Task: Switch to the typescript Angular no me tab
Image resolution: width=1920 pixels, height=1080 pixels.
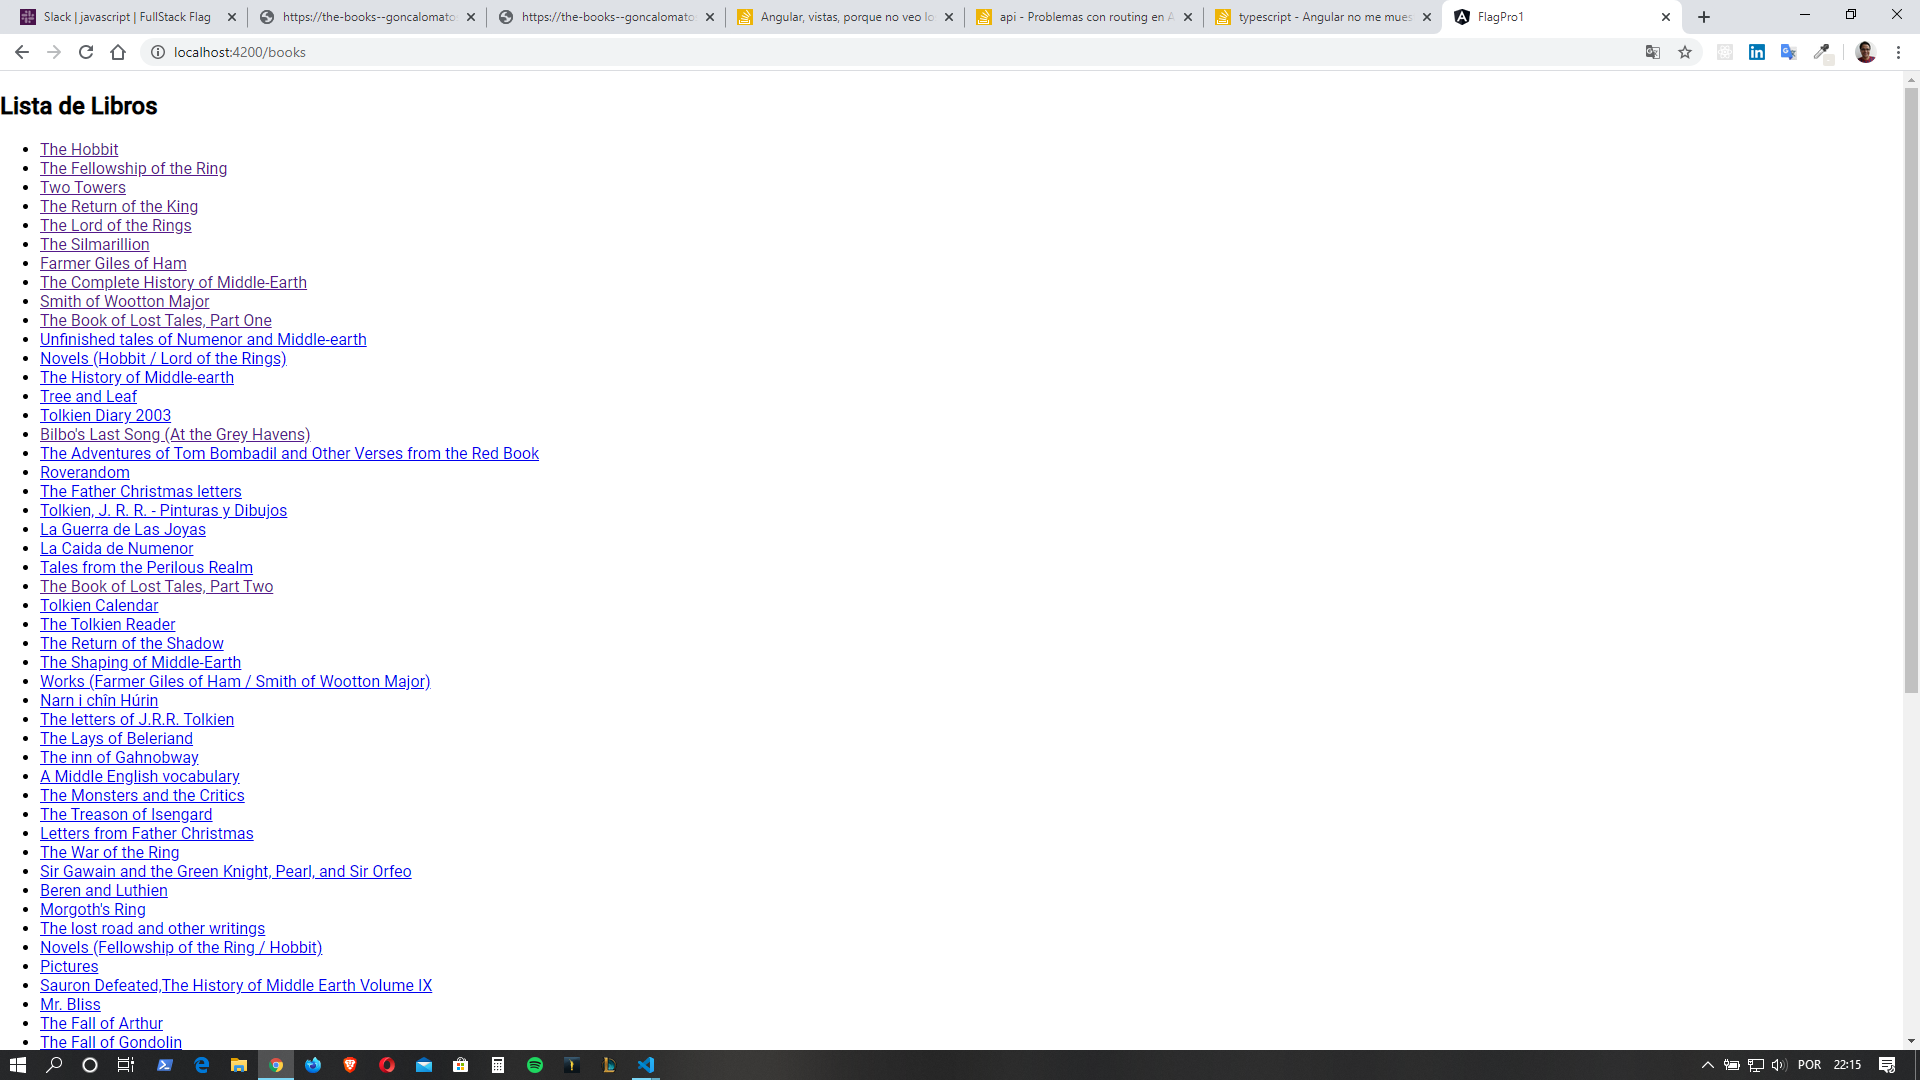Action: 1324,17
